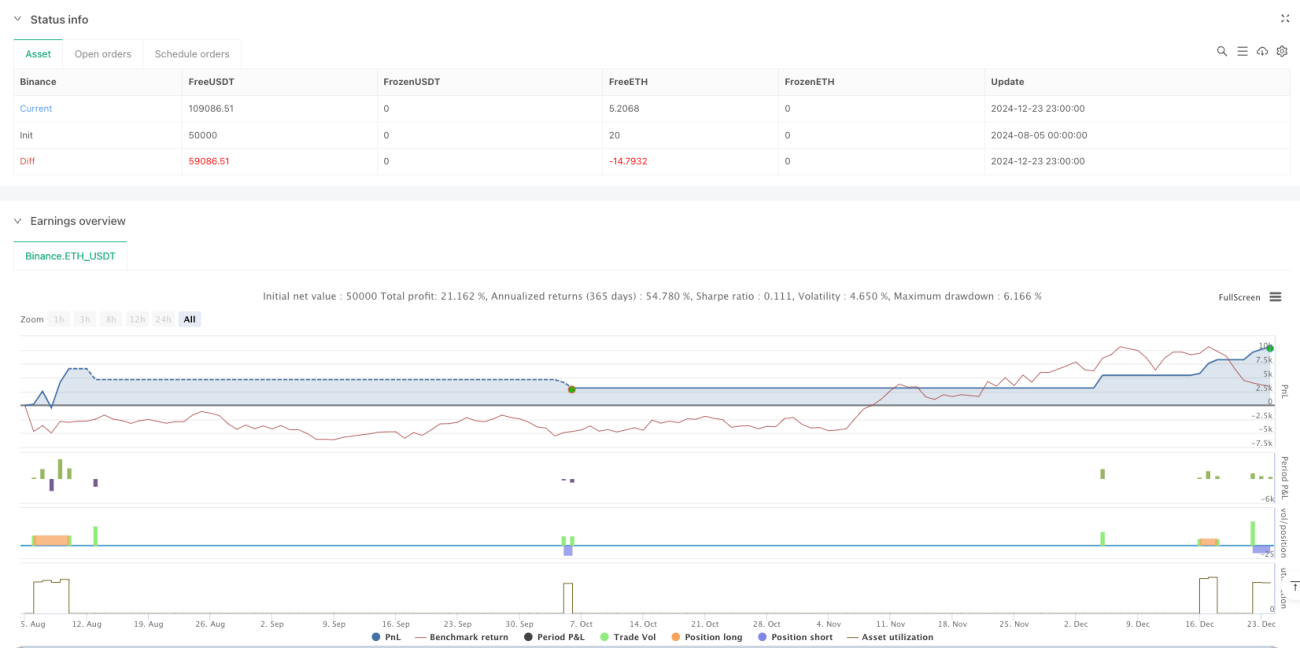Click the Current row link in the table
This screenshot has height=648, width=1300.
point(36,108)
